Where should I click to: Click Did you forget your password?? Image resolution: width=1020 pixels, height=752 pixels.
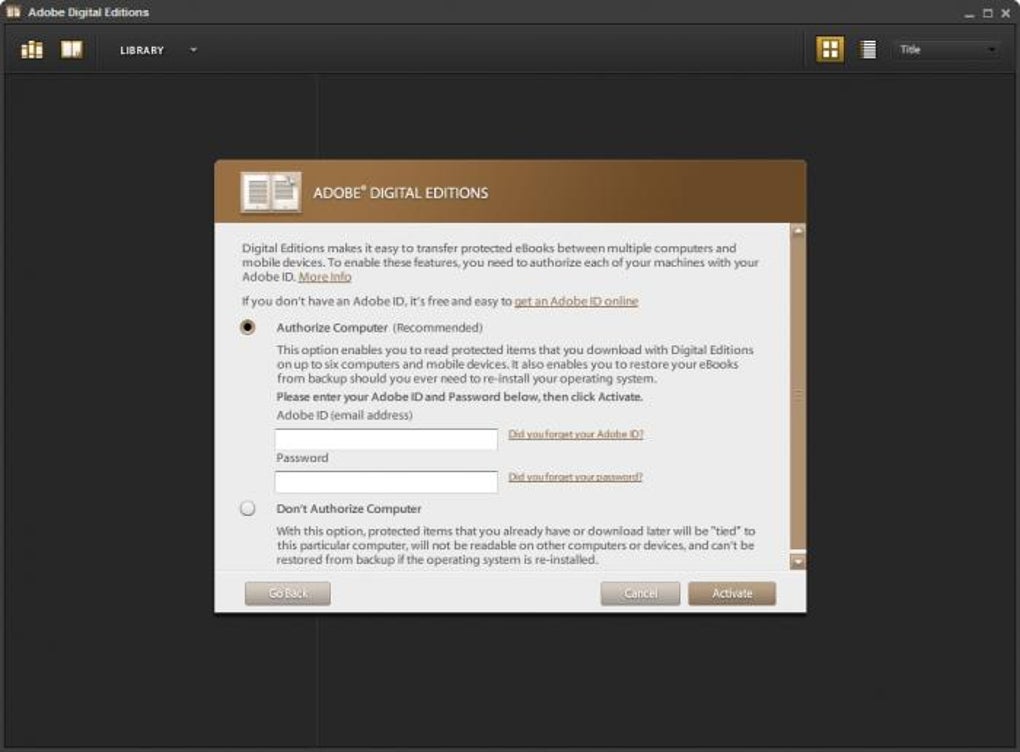click(x=573, y=478)
